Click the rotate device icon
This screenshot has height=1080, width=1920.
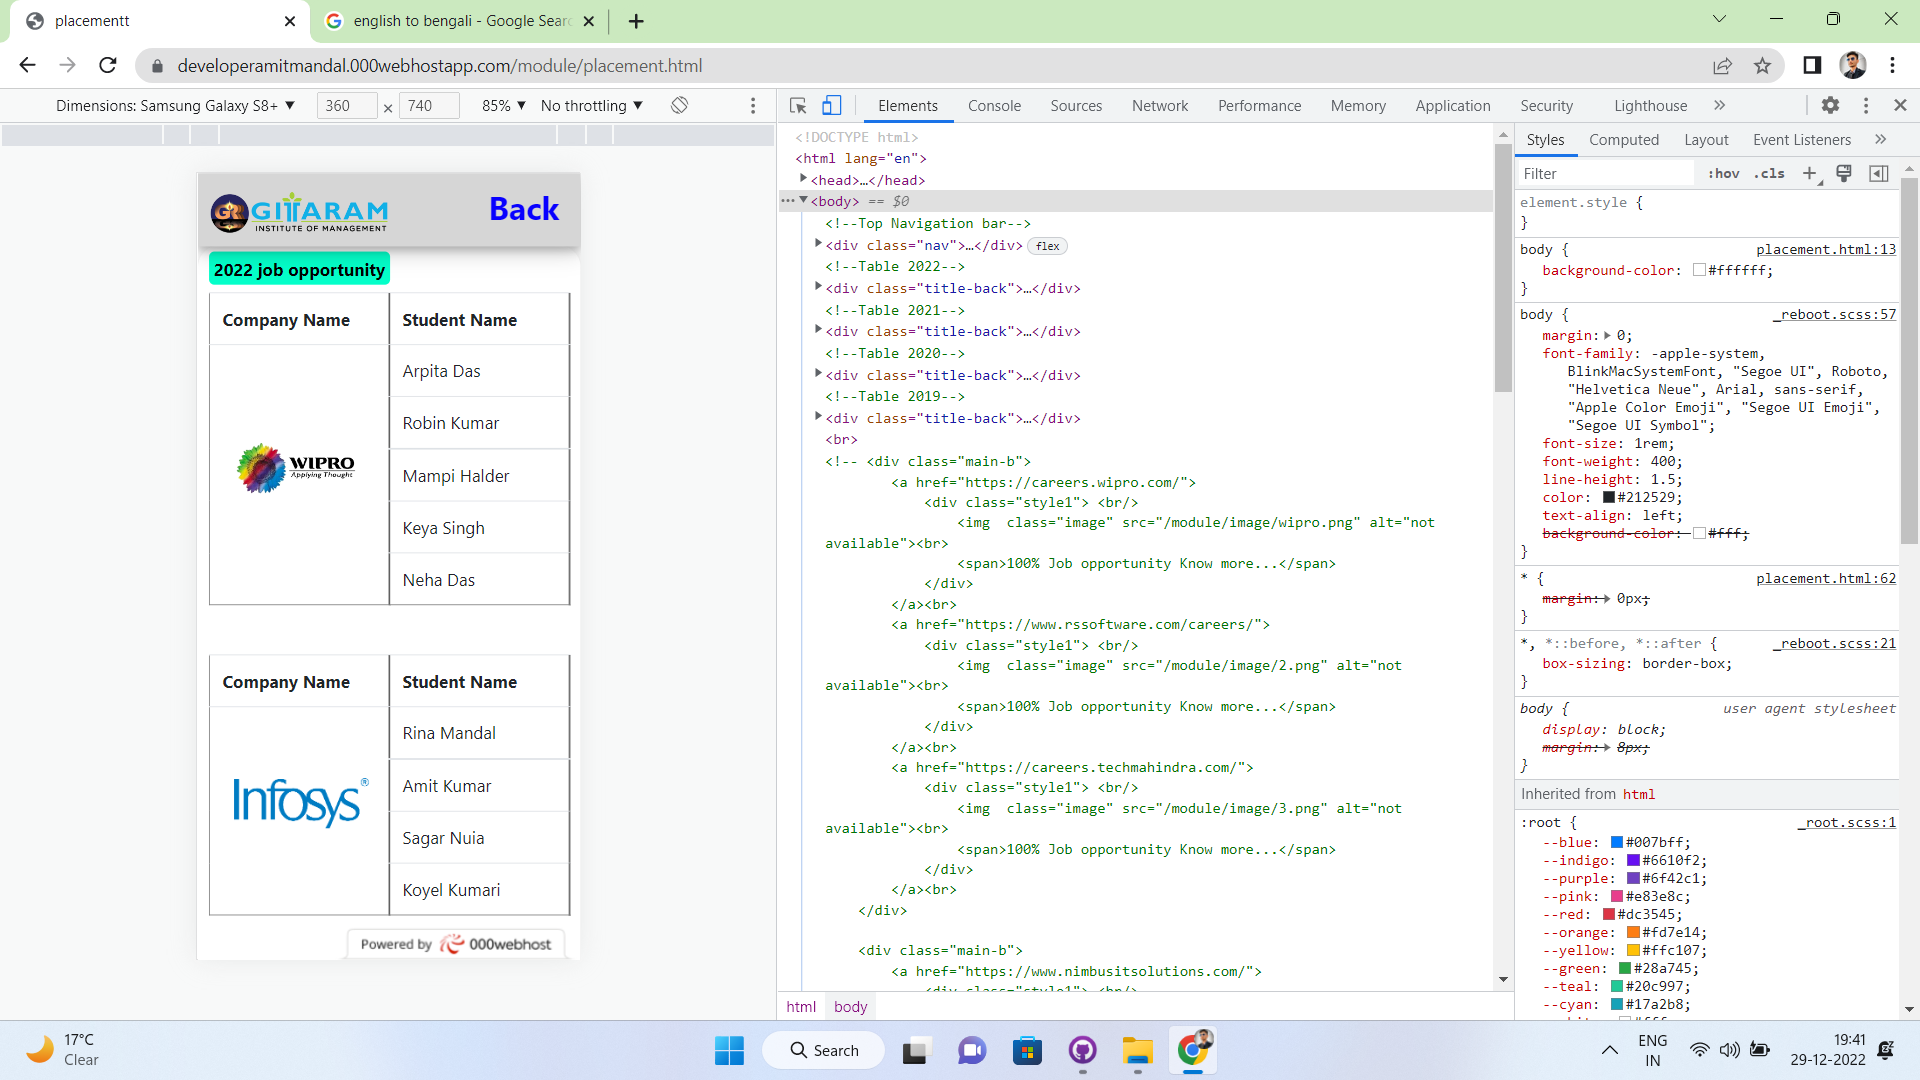pos(680,105)
